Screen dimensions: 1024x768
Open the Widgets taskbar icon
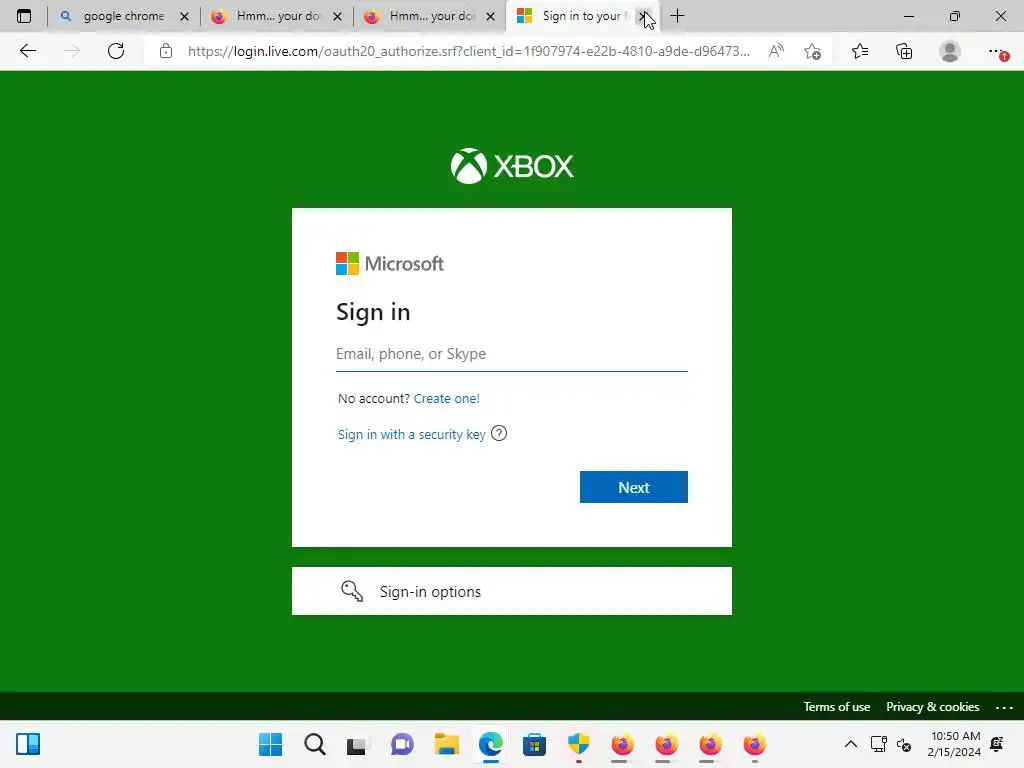pyautogui.click(x=28, y=744)
